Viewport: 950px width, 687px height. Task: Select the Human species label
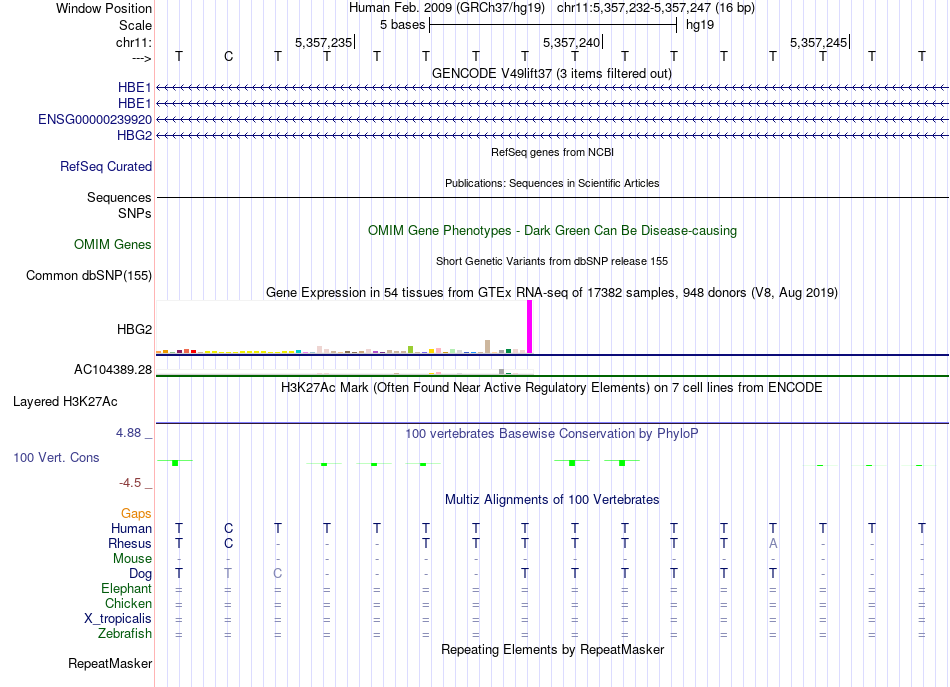(131, 529)
